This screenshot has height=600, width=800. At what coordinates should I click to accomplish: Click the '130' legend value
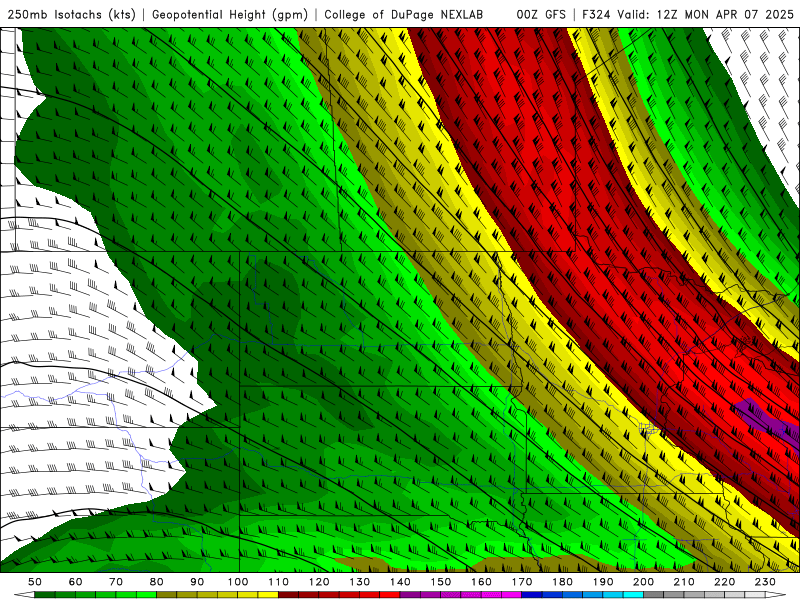pos(359,582)
